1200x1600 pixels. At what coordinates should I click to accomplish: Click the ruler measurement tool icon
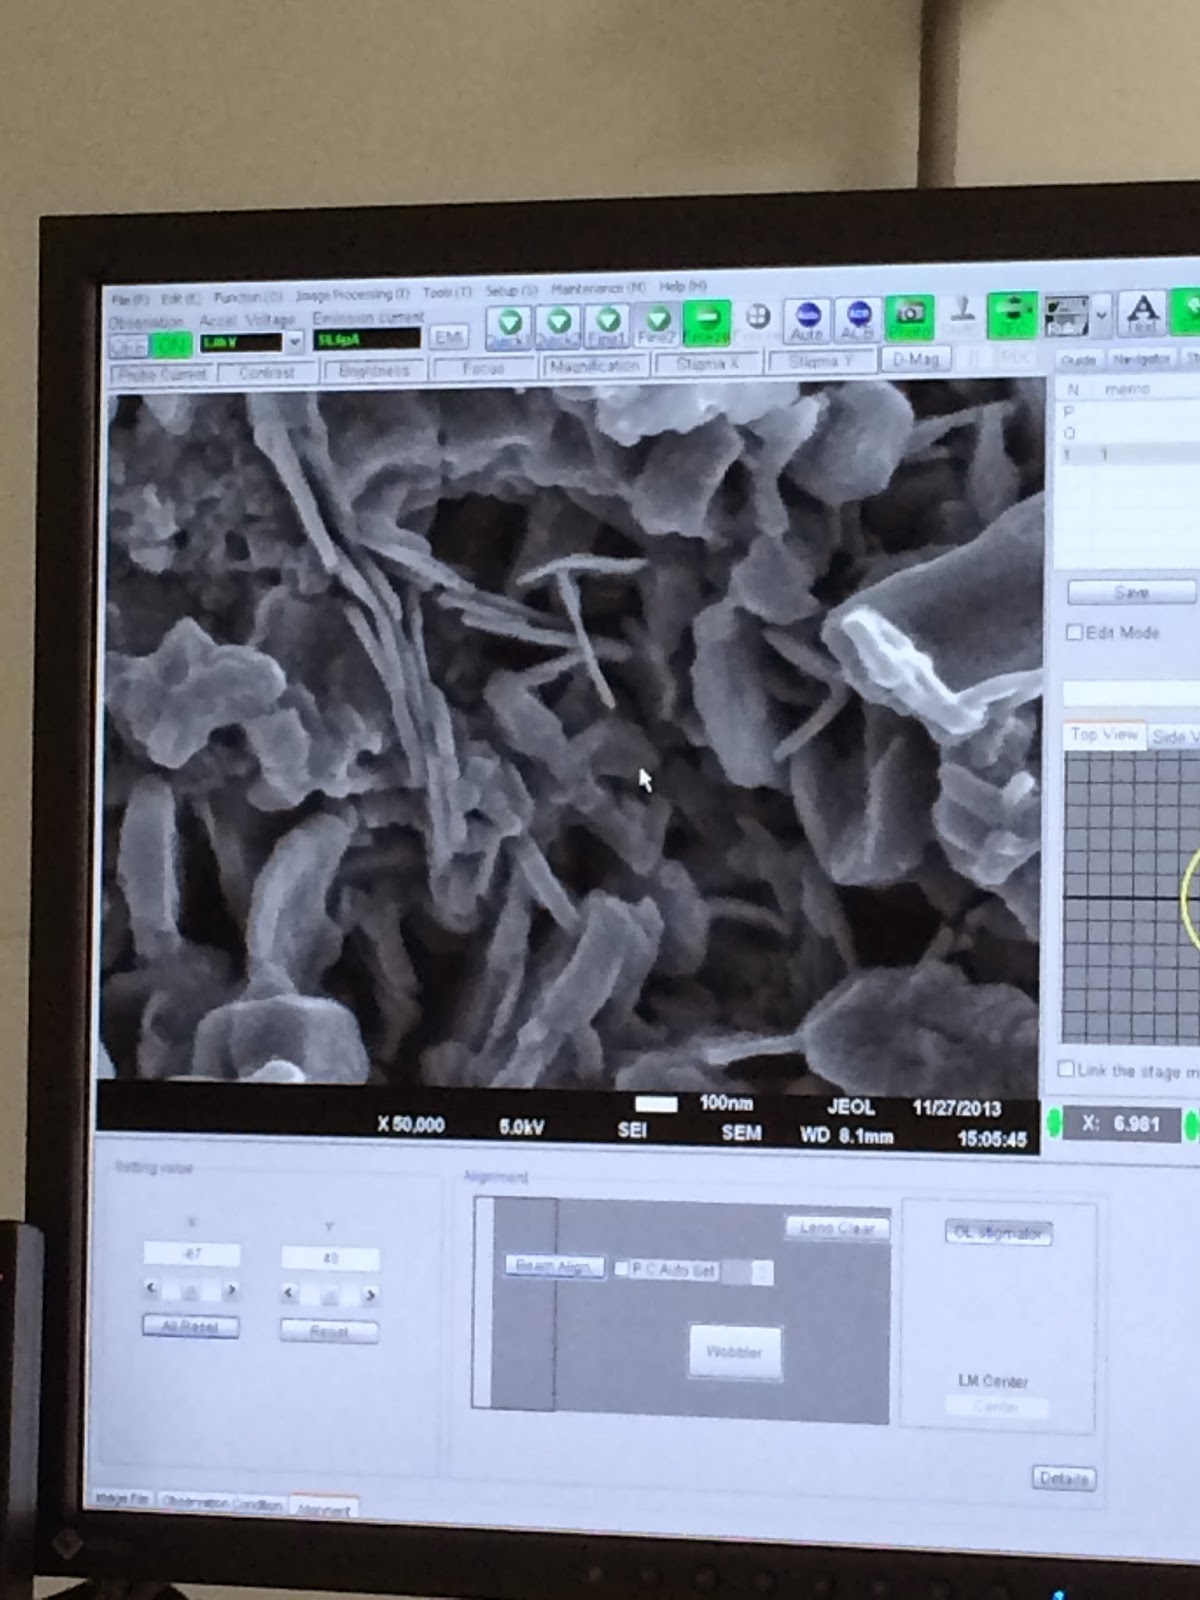pyautogui.click(x=1066, y=315)
